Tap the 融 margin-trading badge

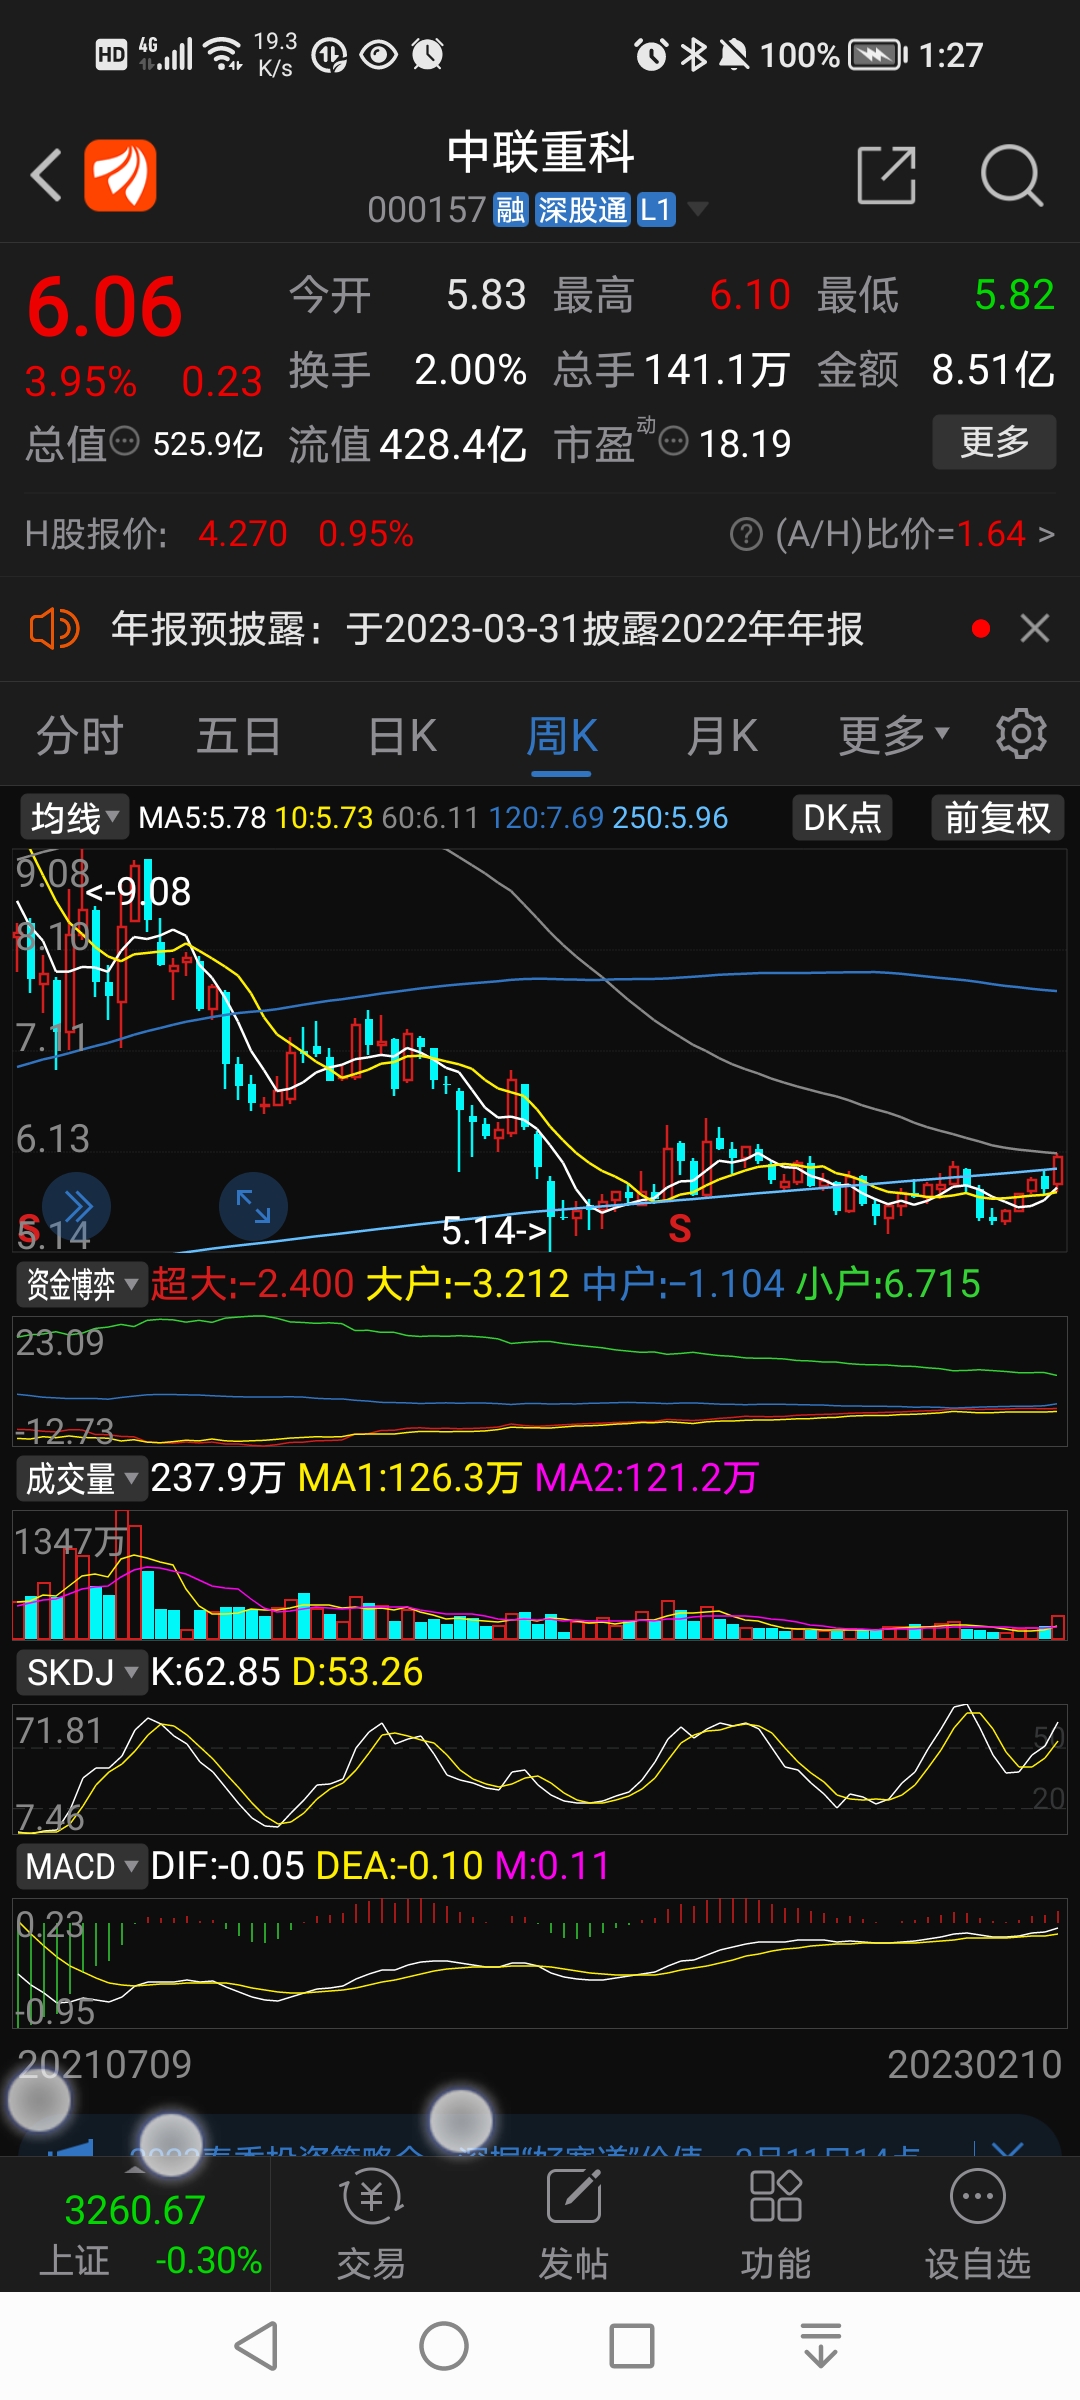coord(511,210)
